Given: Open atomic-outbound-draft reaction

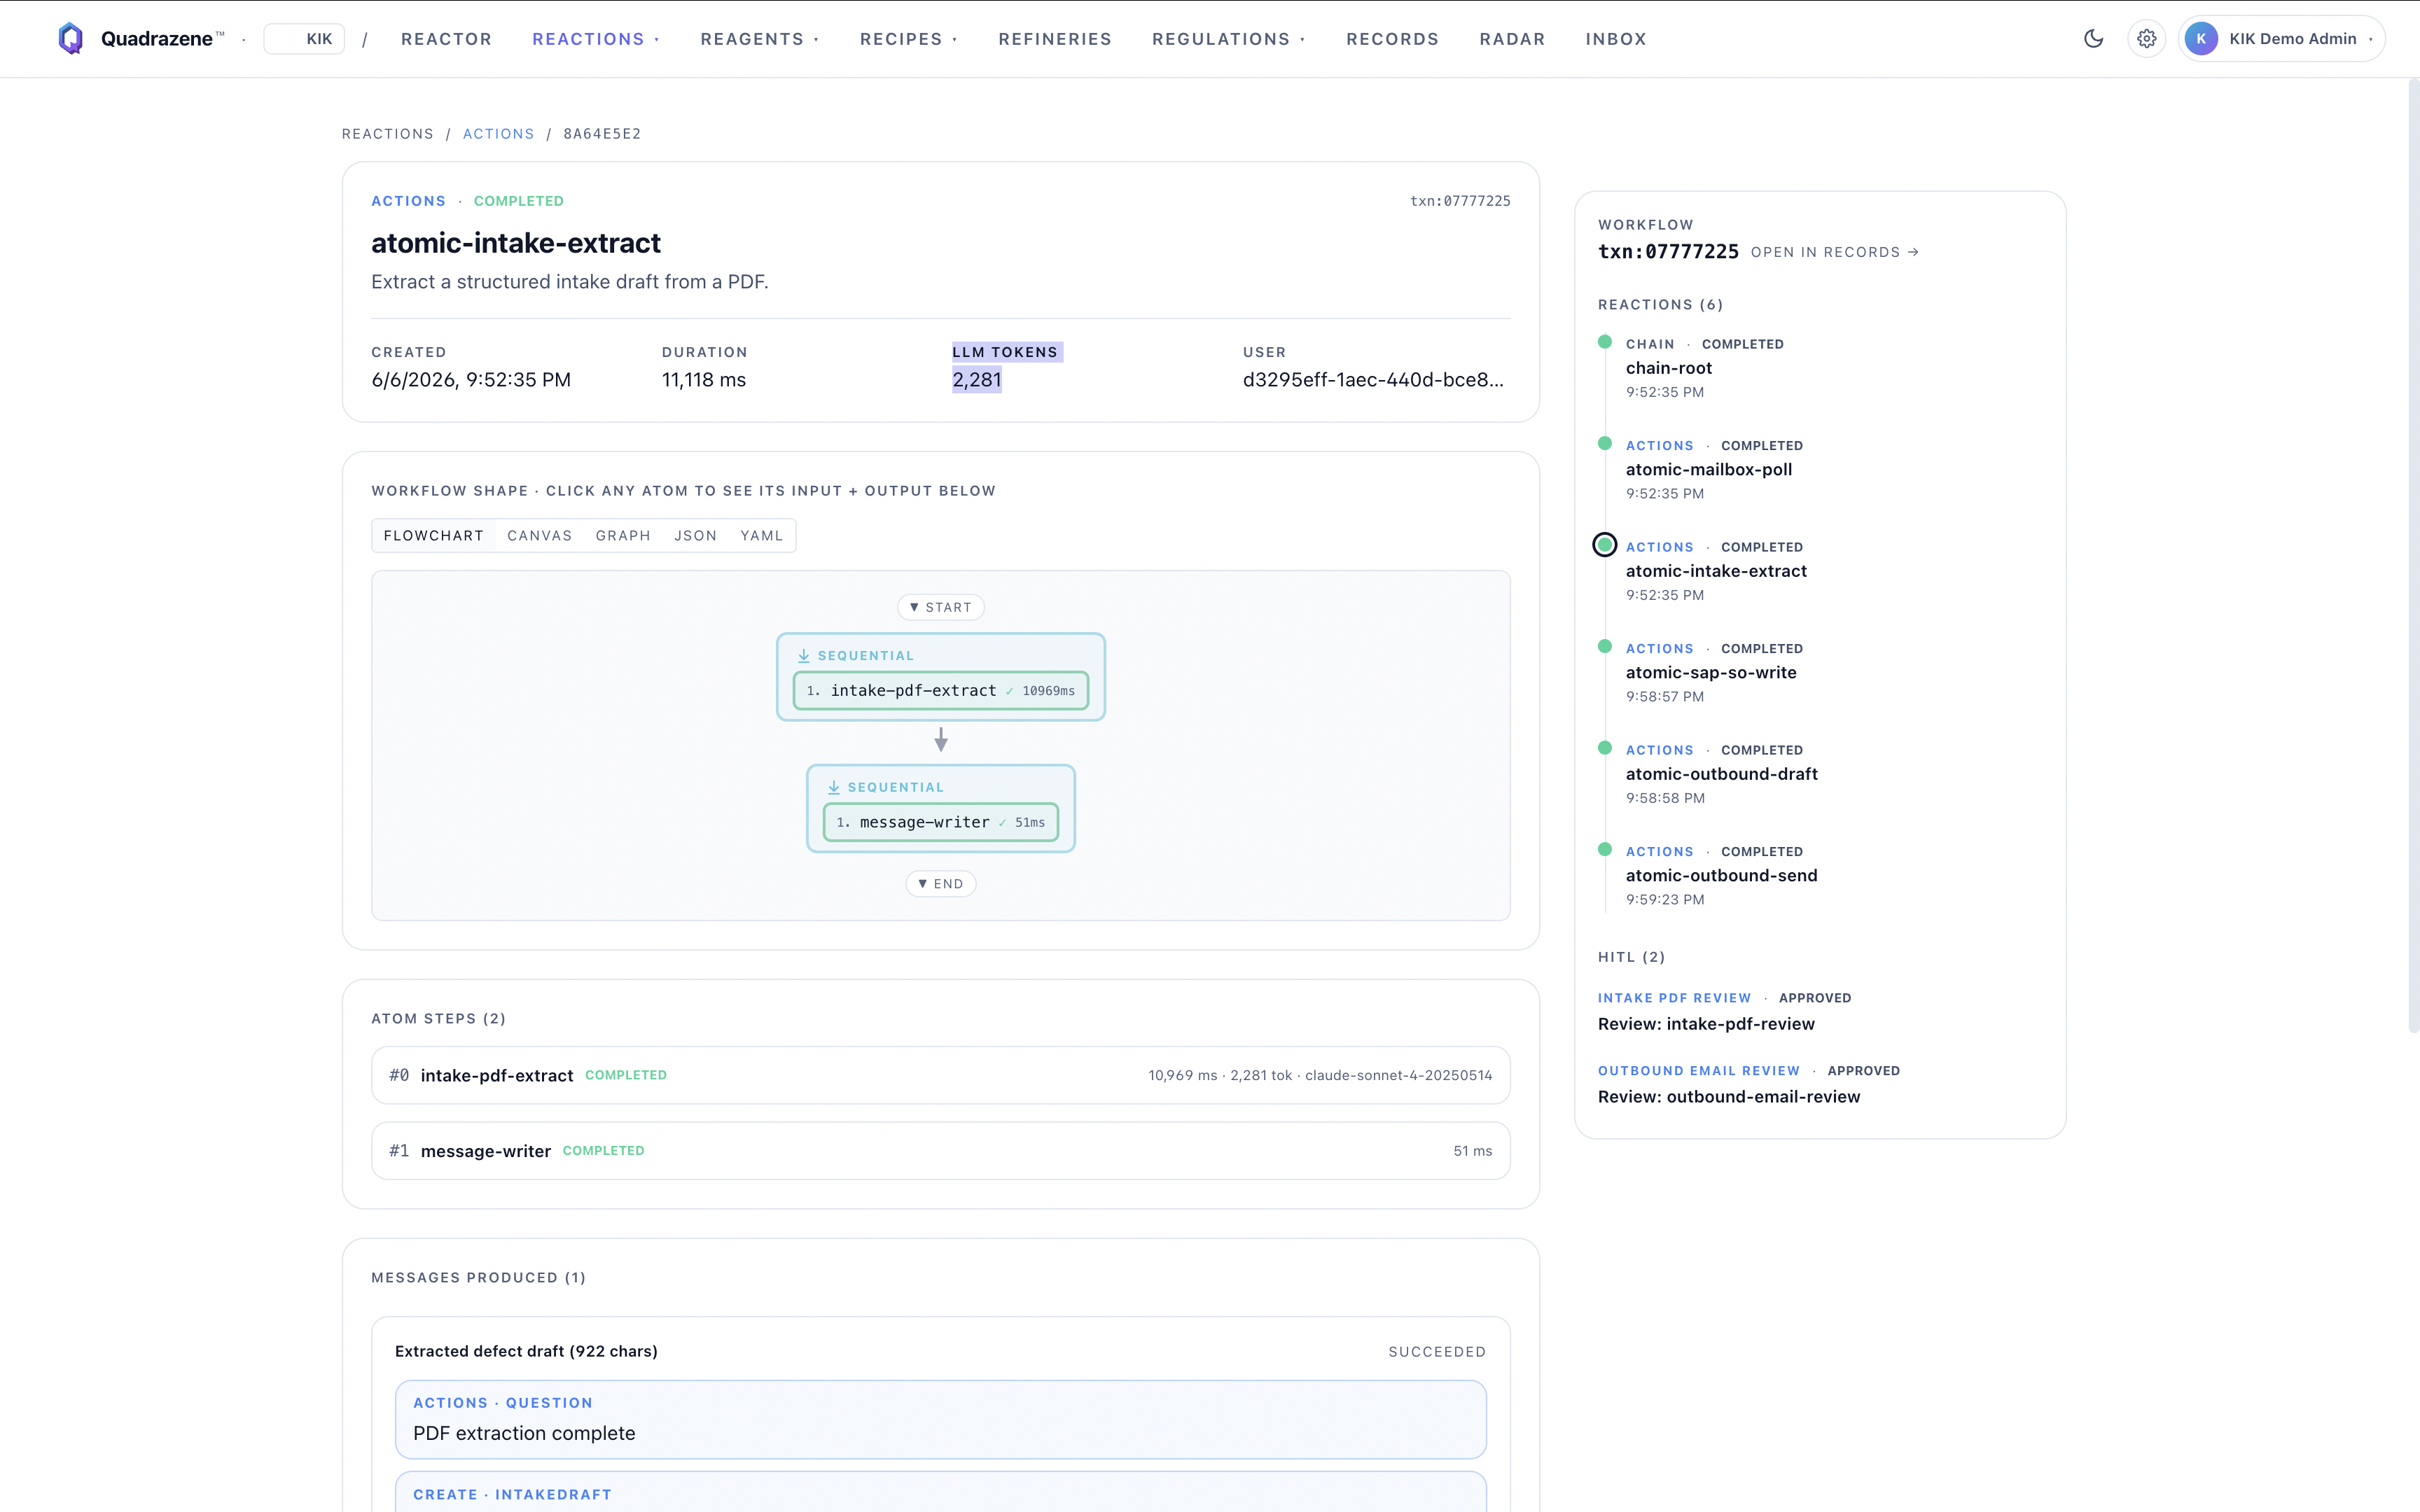Looking at the screenshot, I should pos(1721,774).
